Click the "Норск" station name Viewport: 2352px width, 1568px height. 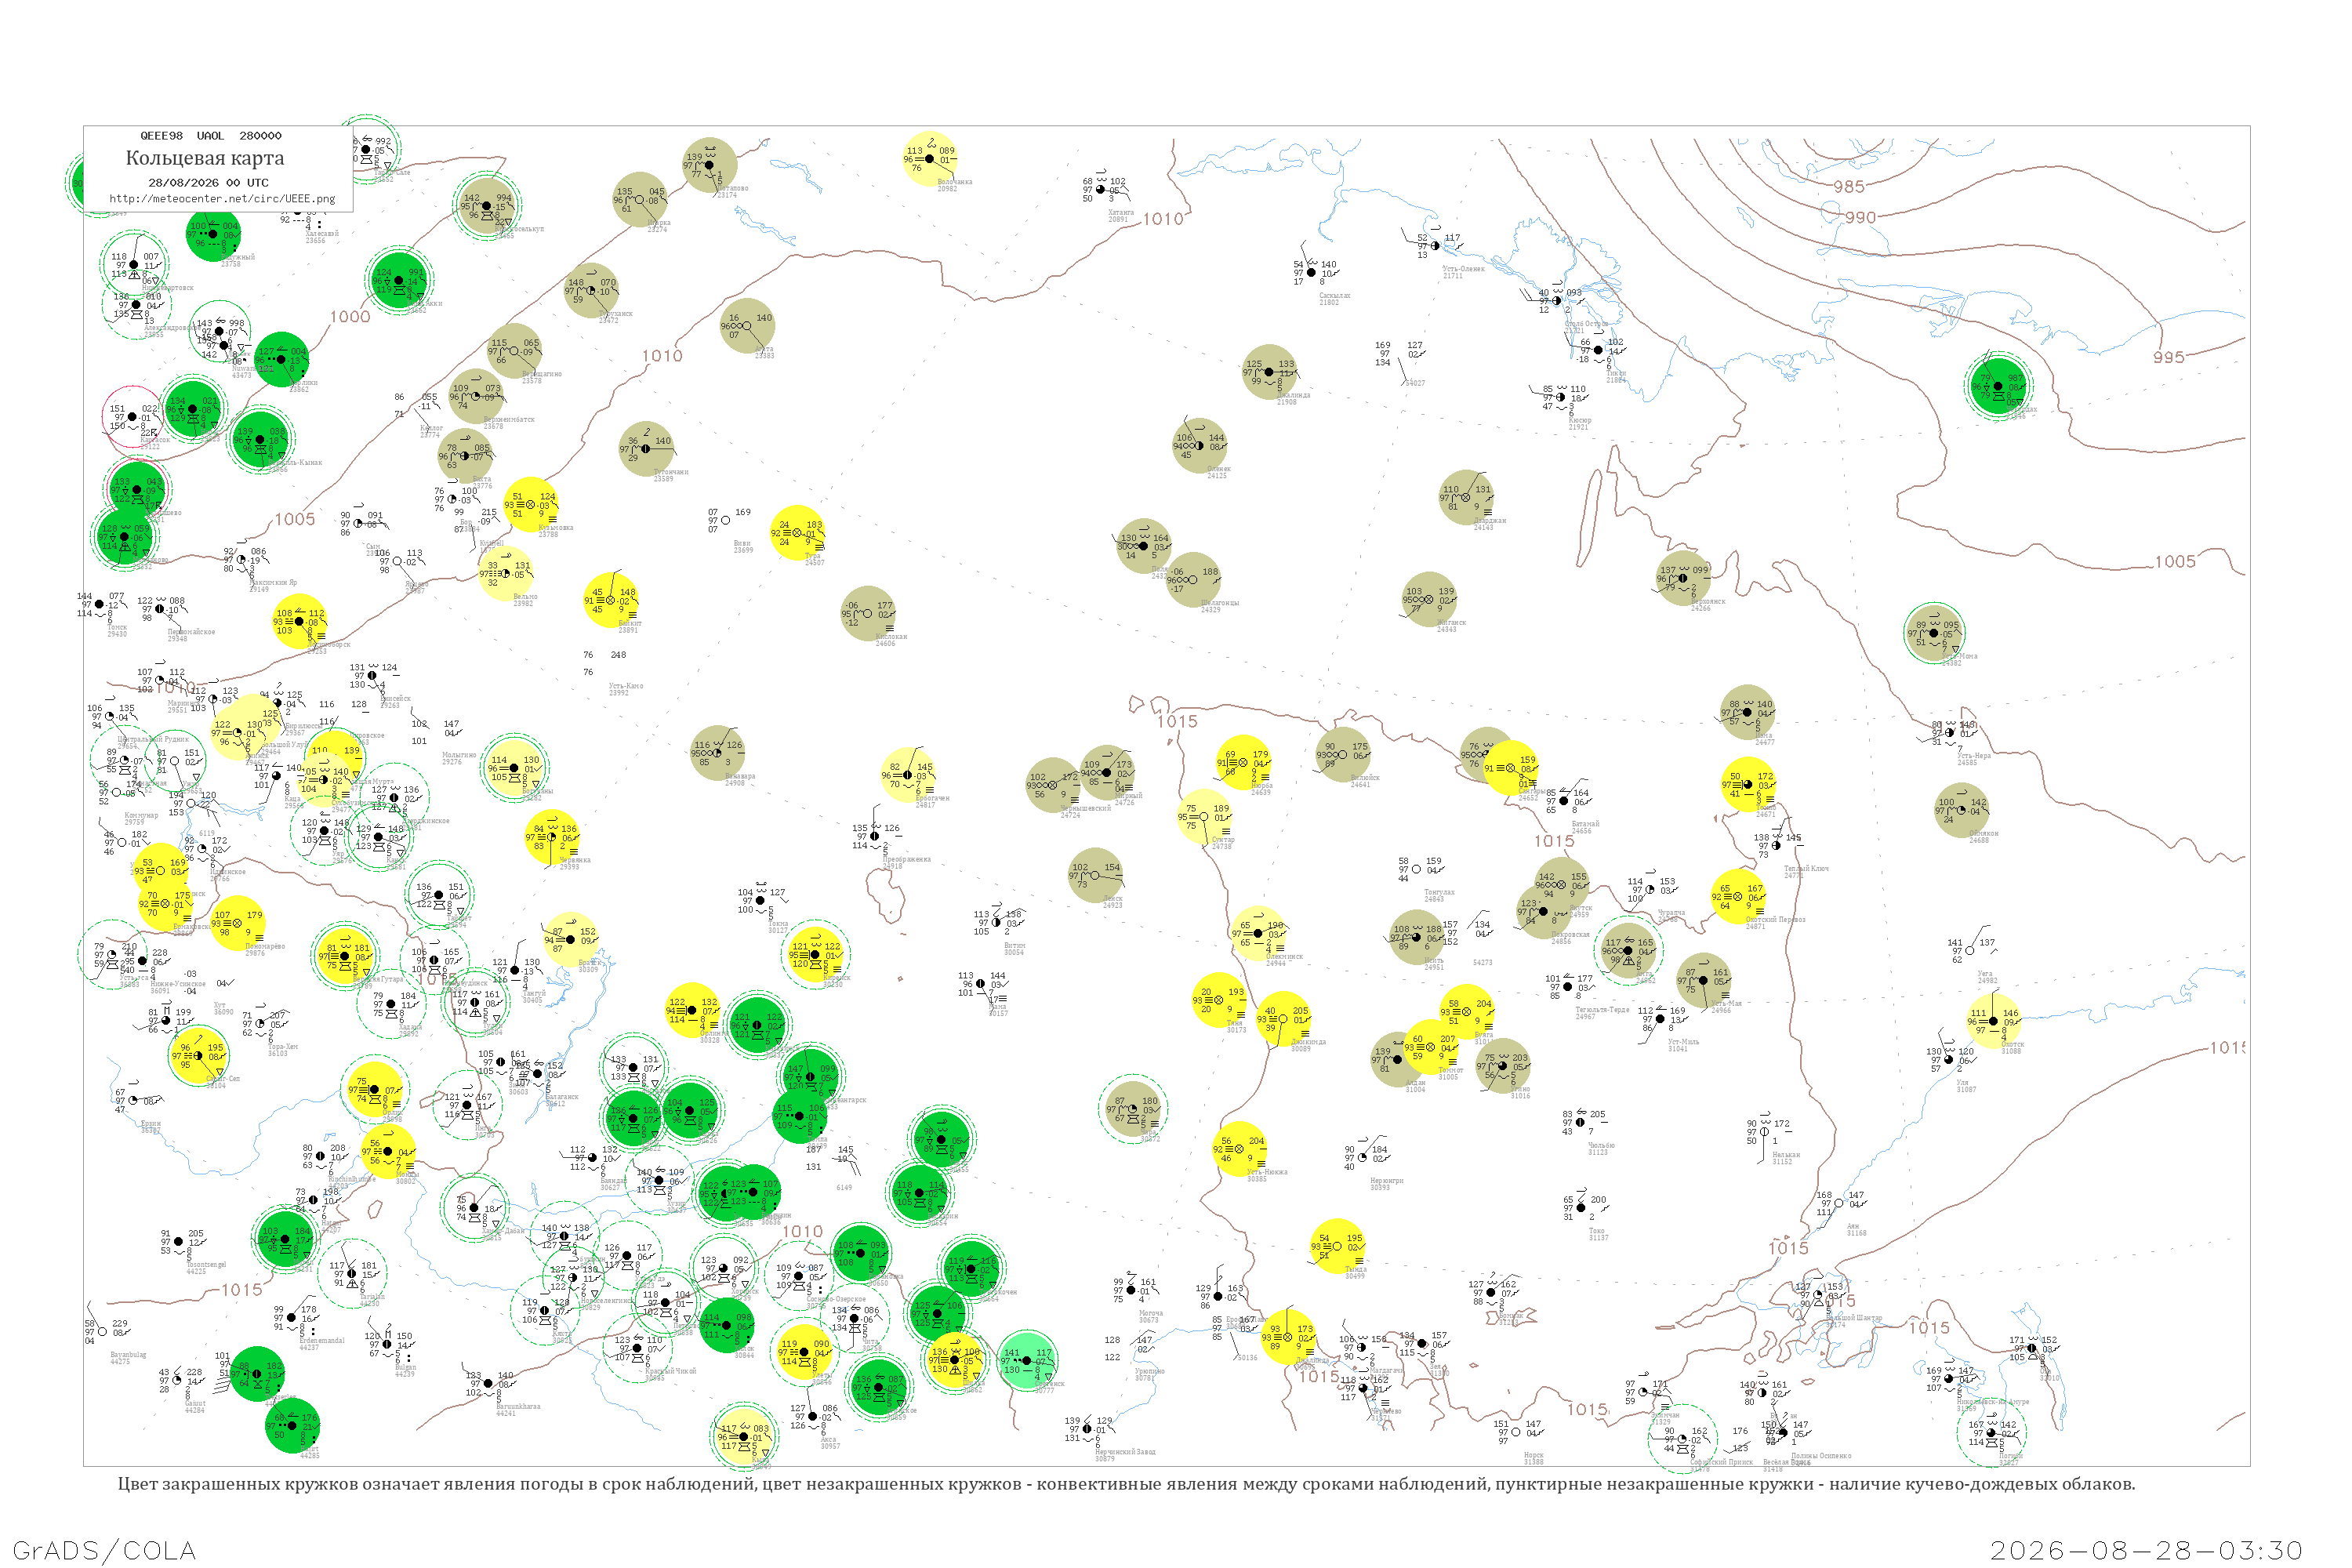coord(1533,1455)
